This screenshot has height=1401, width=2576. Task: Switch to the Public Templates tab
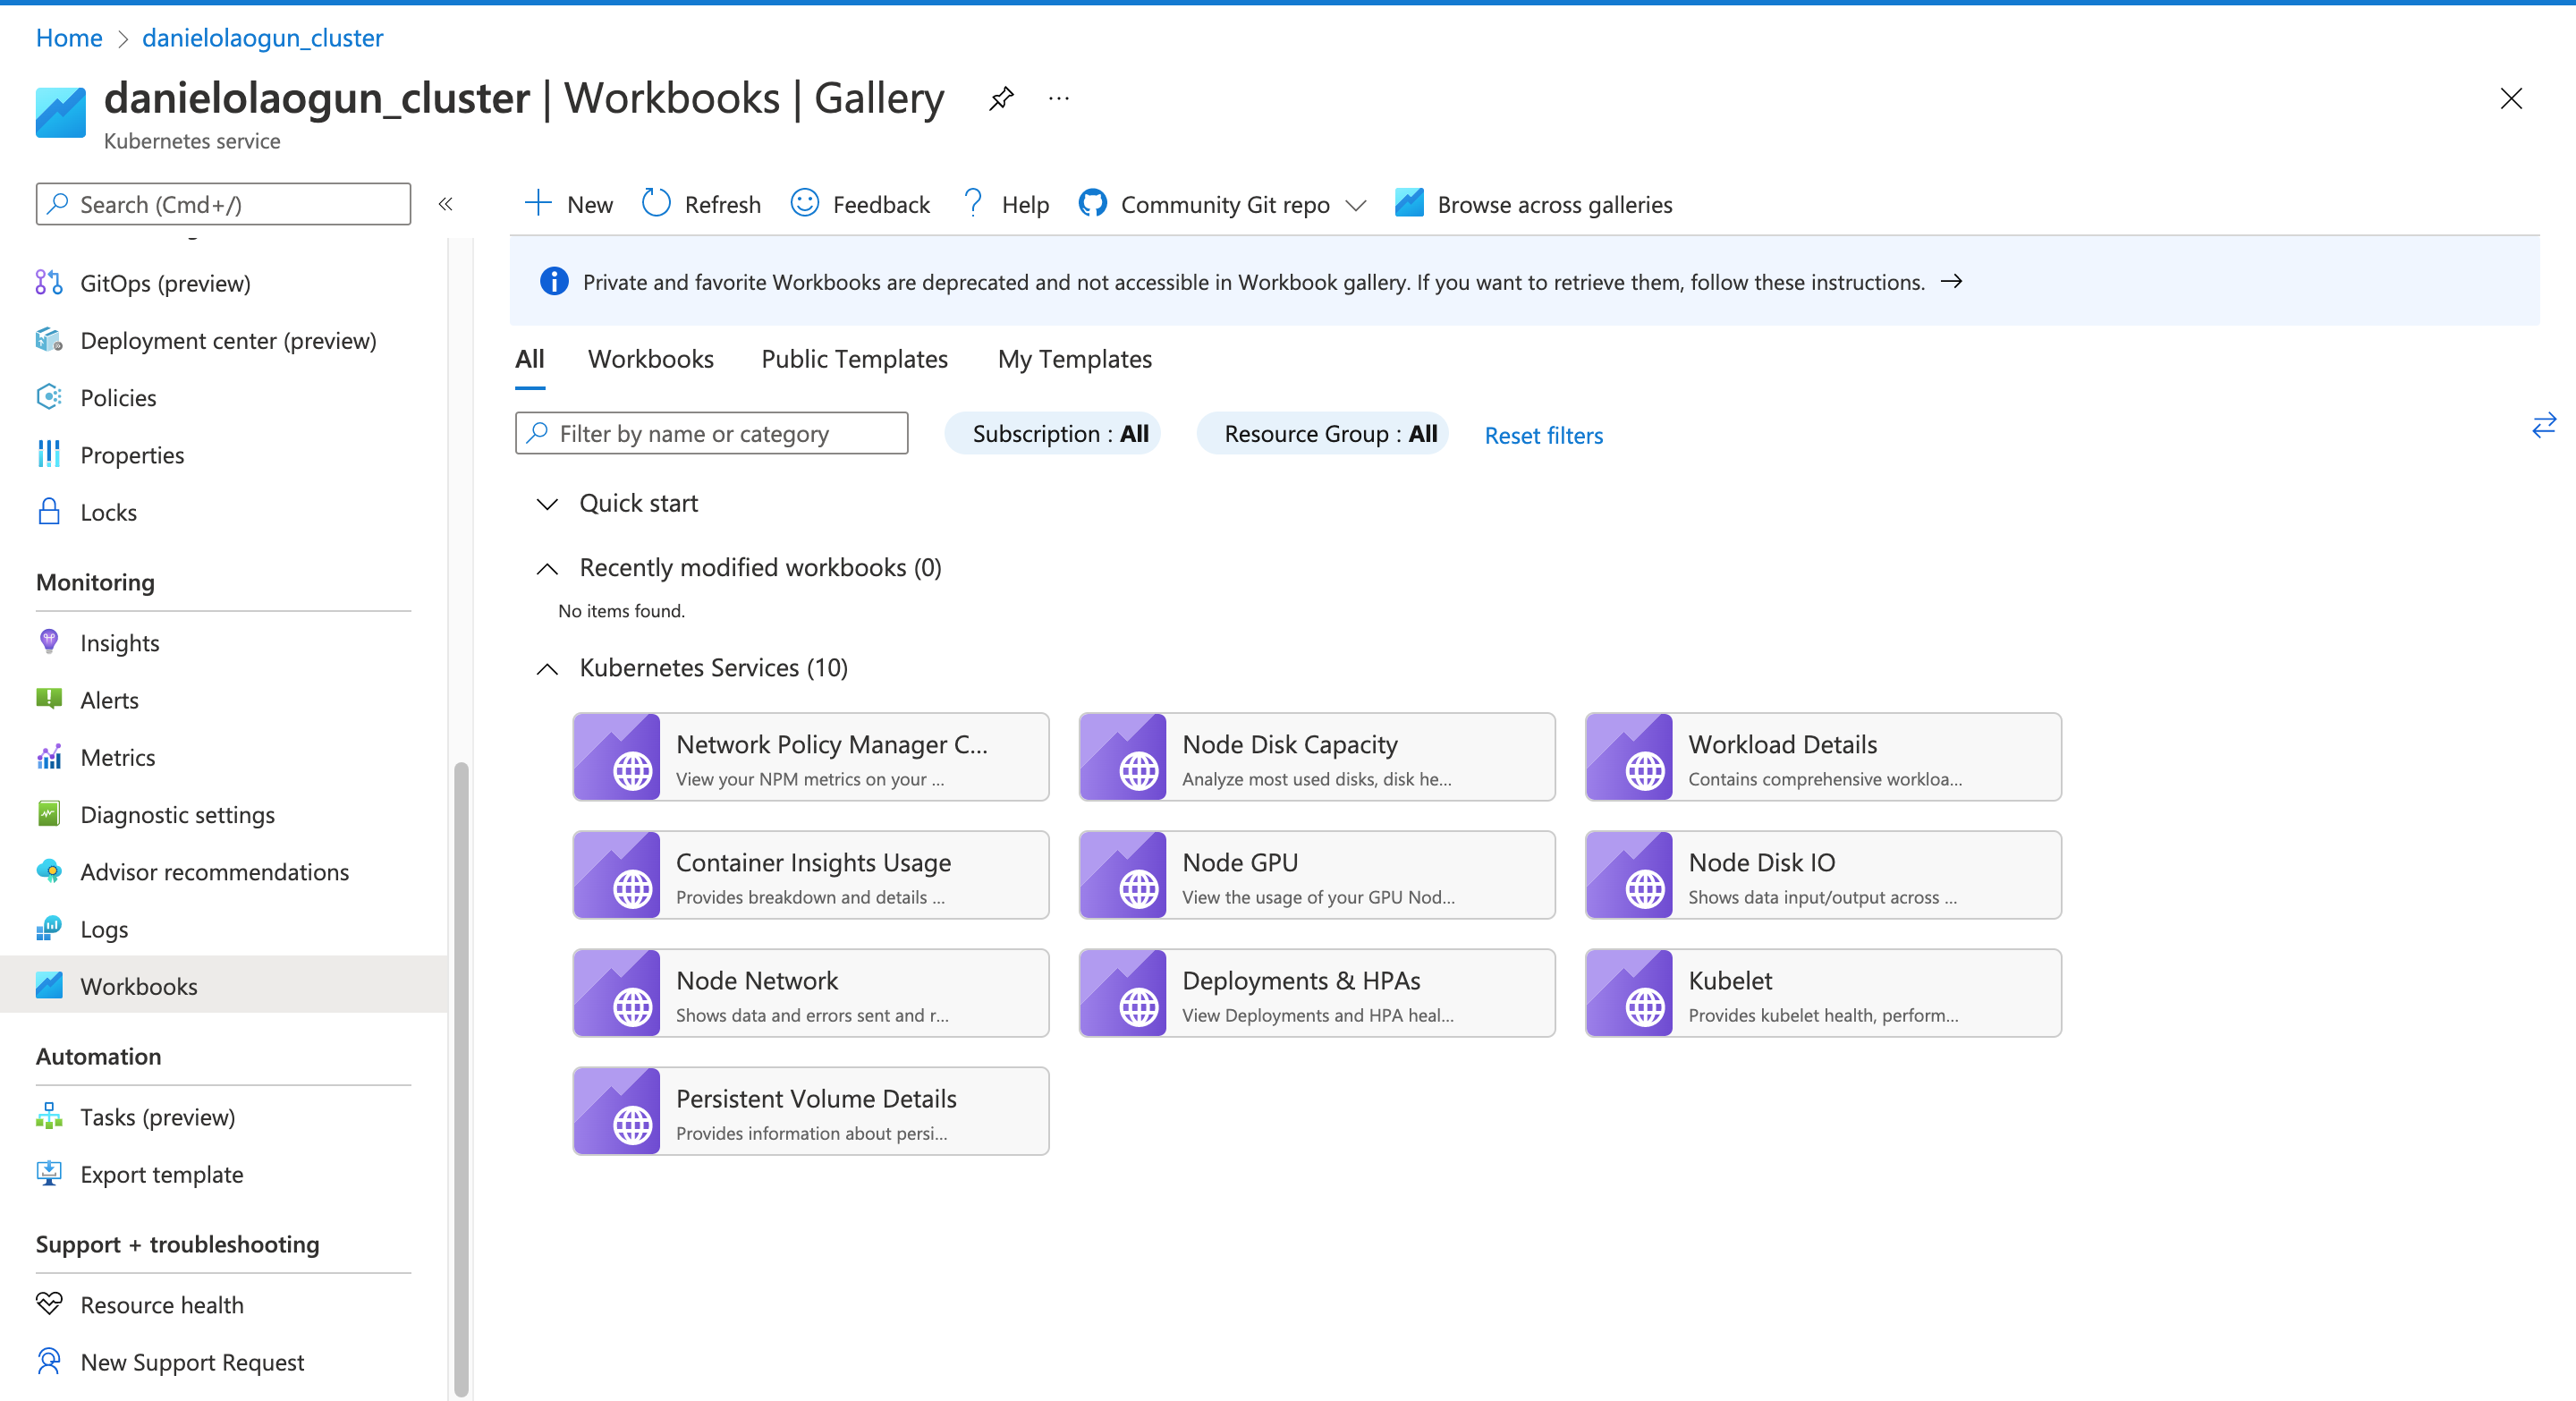pyautogui.click(x=855, y=359)
